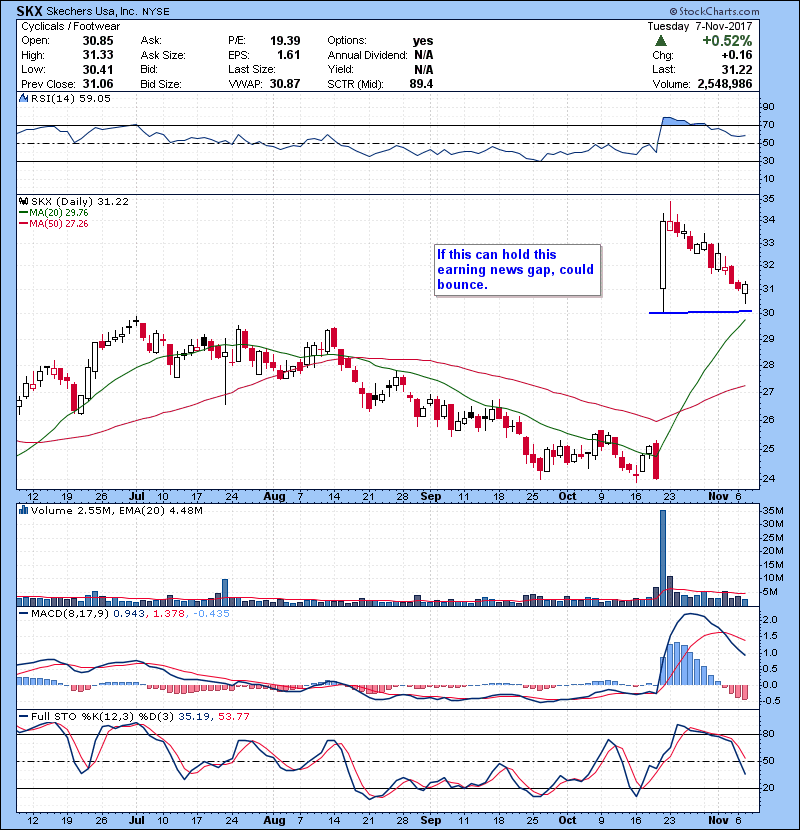
Task: Click the High value 31.33
Action: coord(98,55)
